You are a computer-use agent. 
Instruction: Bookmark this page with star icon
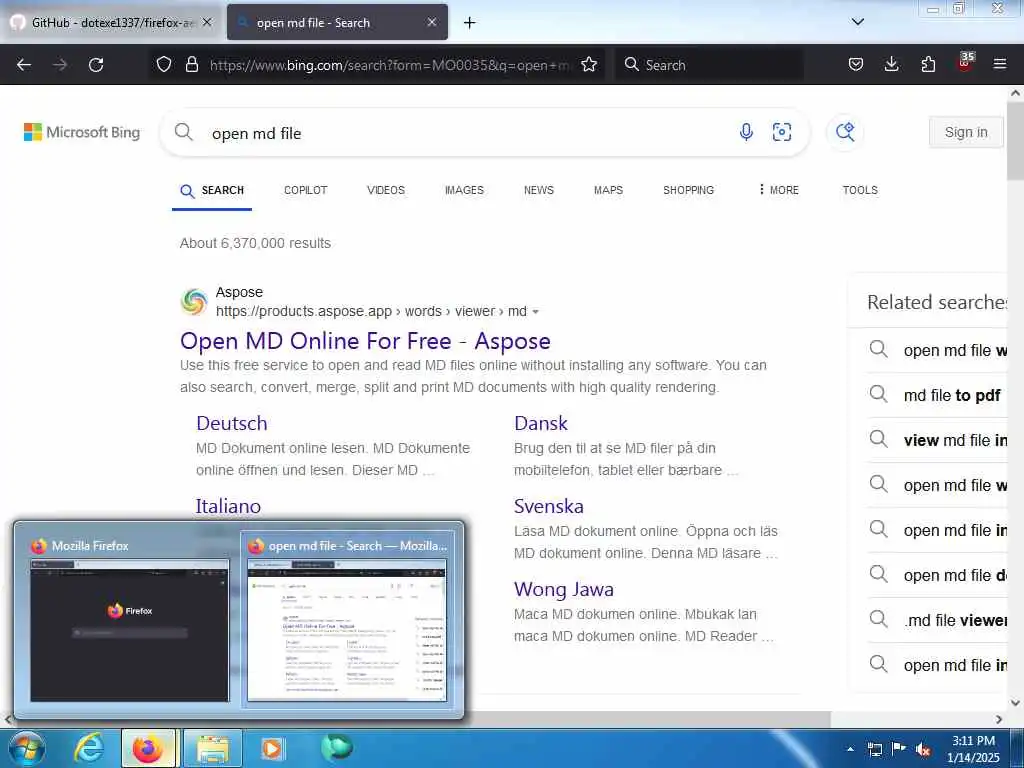point(588,64)
